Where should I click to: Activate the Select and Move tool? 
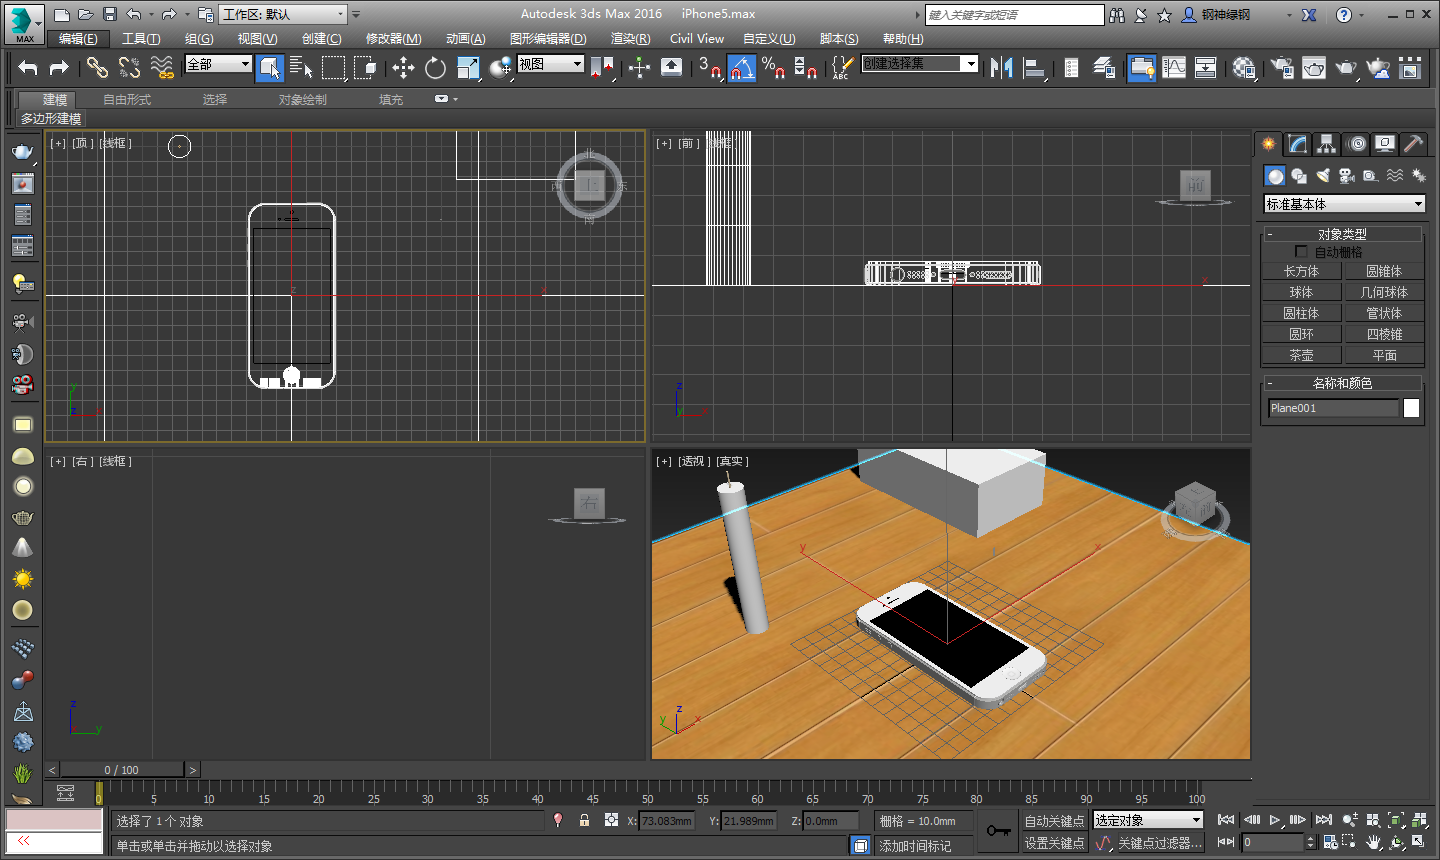(x=403, y=67)
